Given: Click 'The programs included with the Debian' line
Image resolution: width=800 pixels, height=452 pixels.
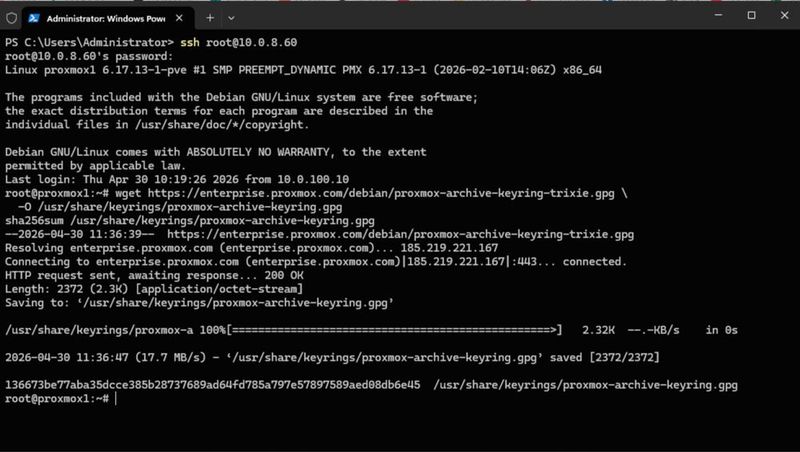Looking at the screenshot, I should 241,97.
